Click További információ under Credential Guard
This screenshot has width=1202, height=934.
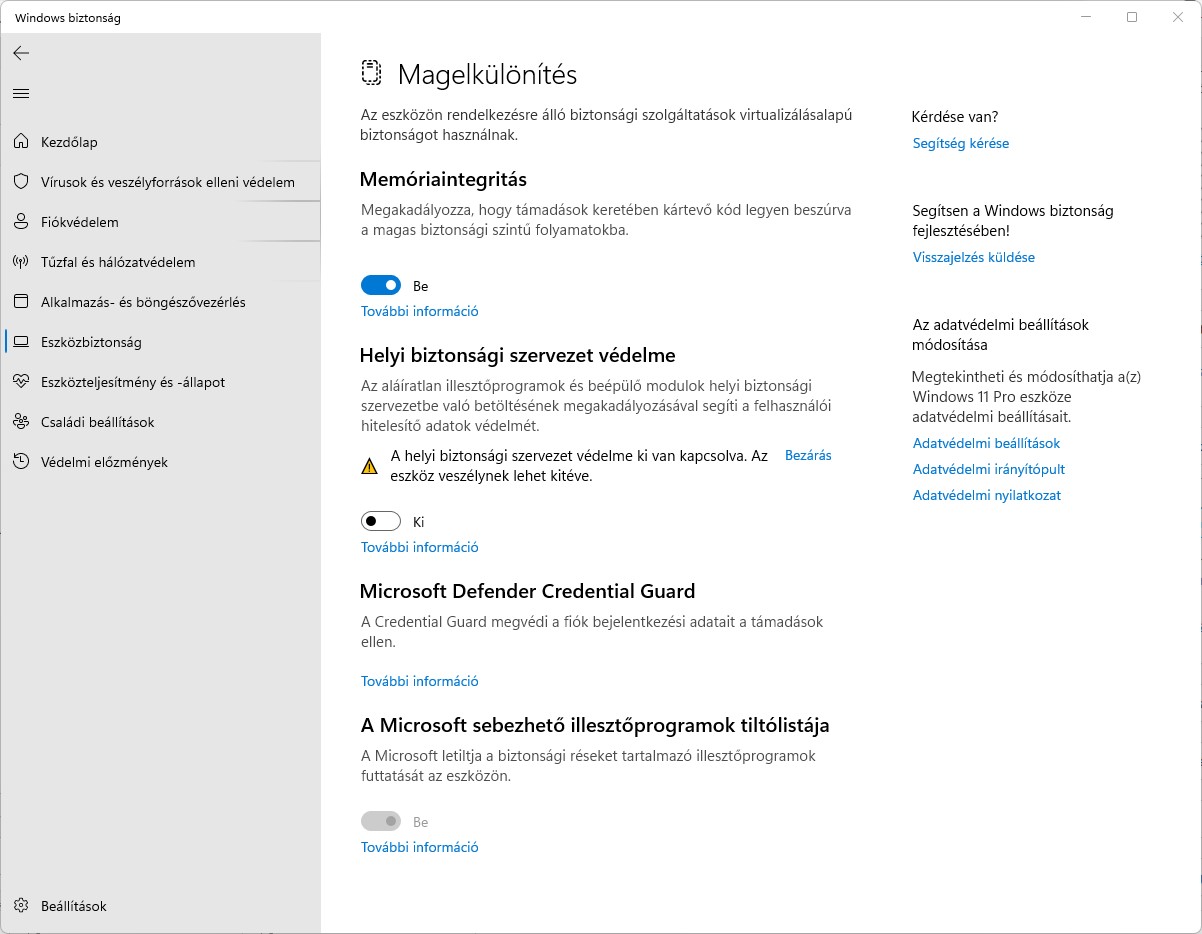pyautogui.click(x=419, y=681)
